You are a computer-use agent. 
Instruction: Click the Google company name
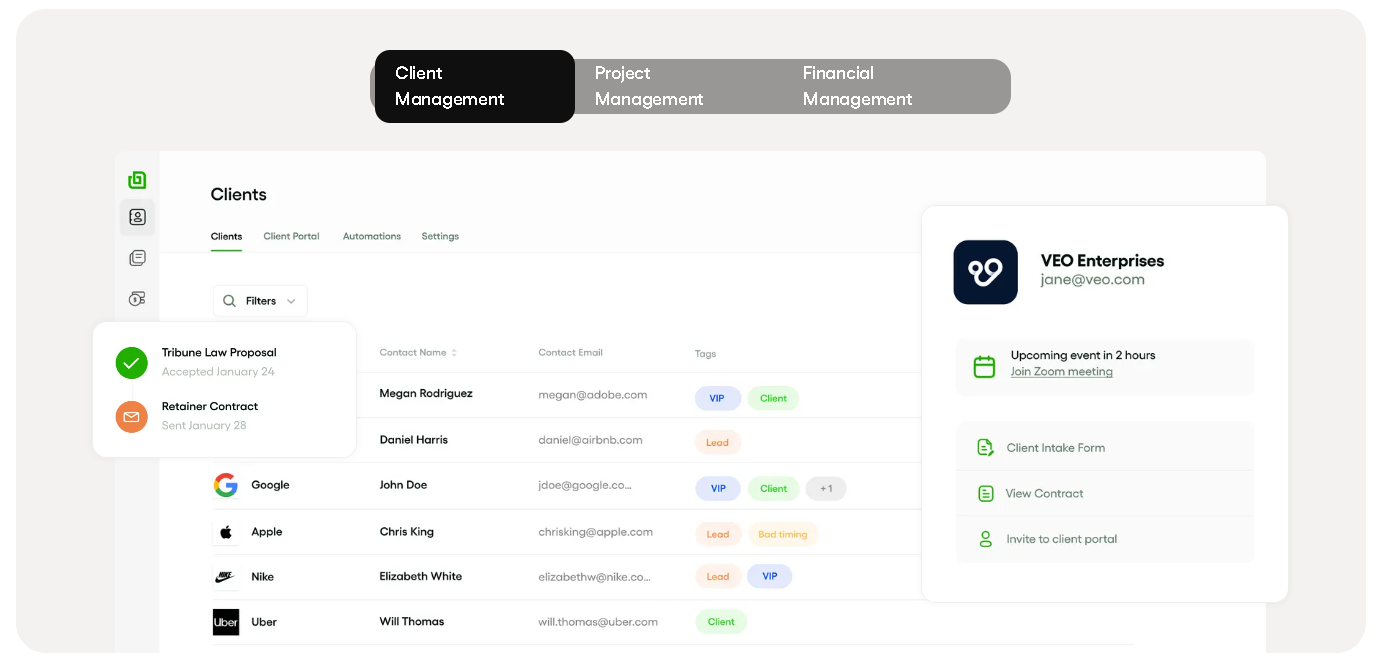tap(270, 485)
